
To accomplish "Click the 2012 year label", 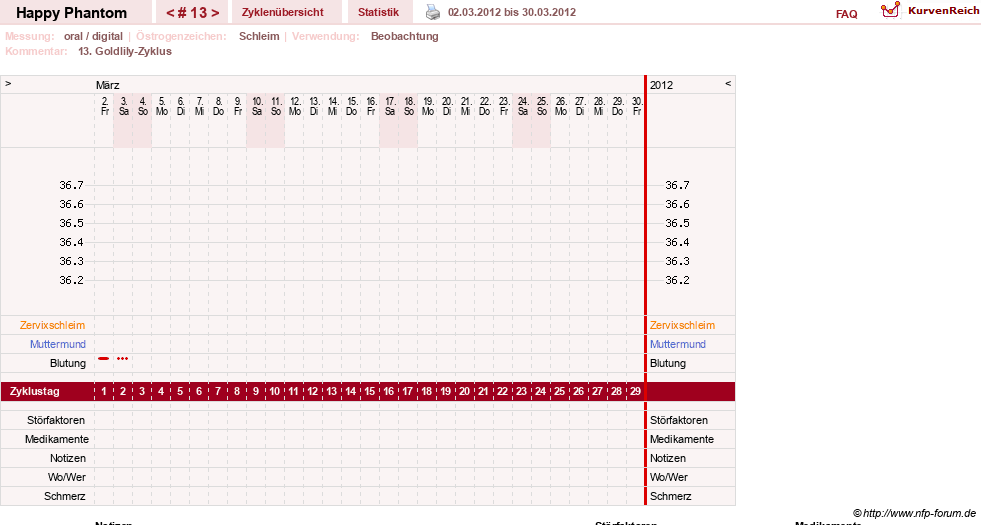I will coord(661,85).
